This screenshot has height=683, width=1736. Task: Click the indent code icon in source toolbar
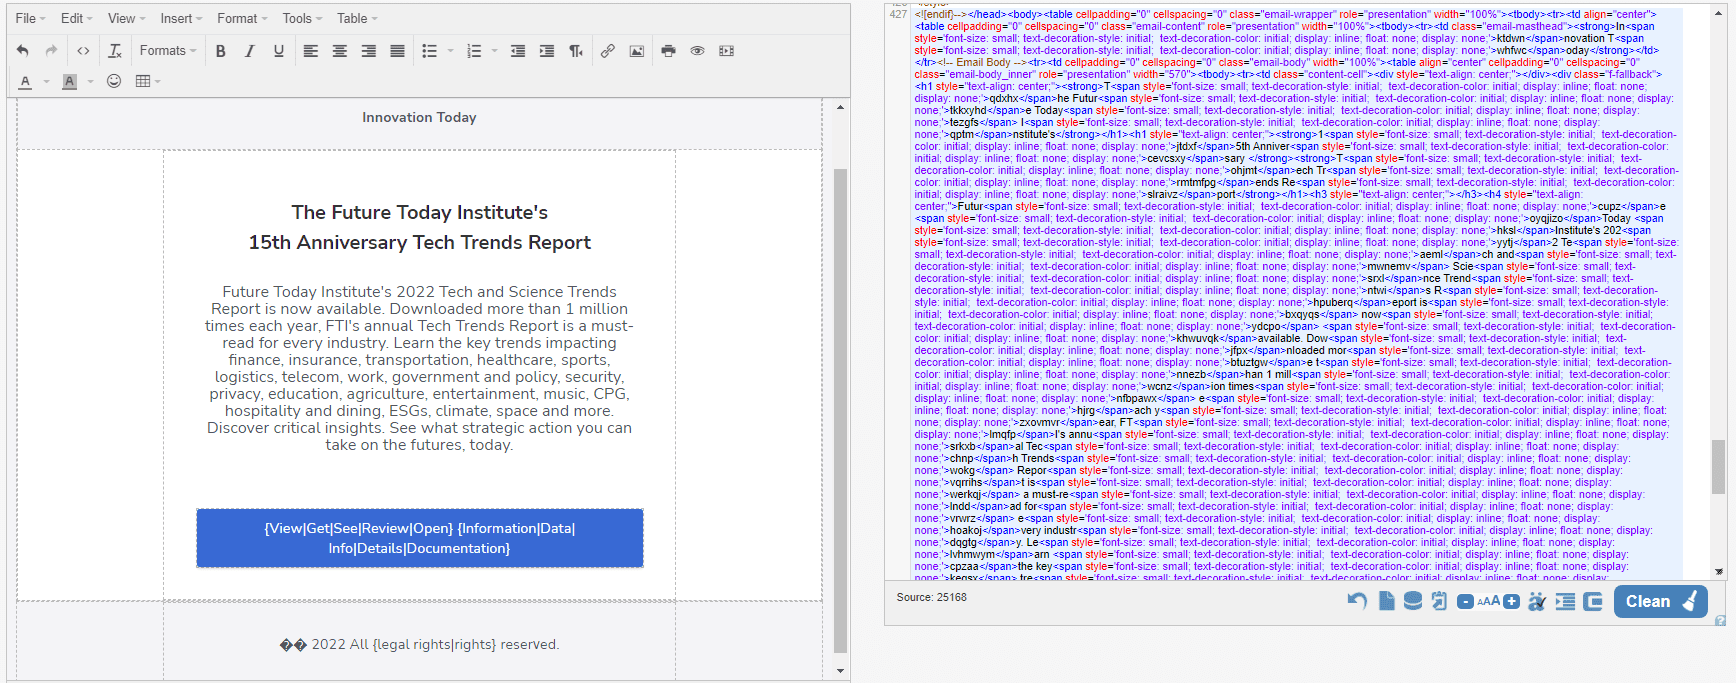[x=1565, y=601]
